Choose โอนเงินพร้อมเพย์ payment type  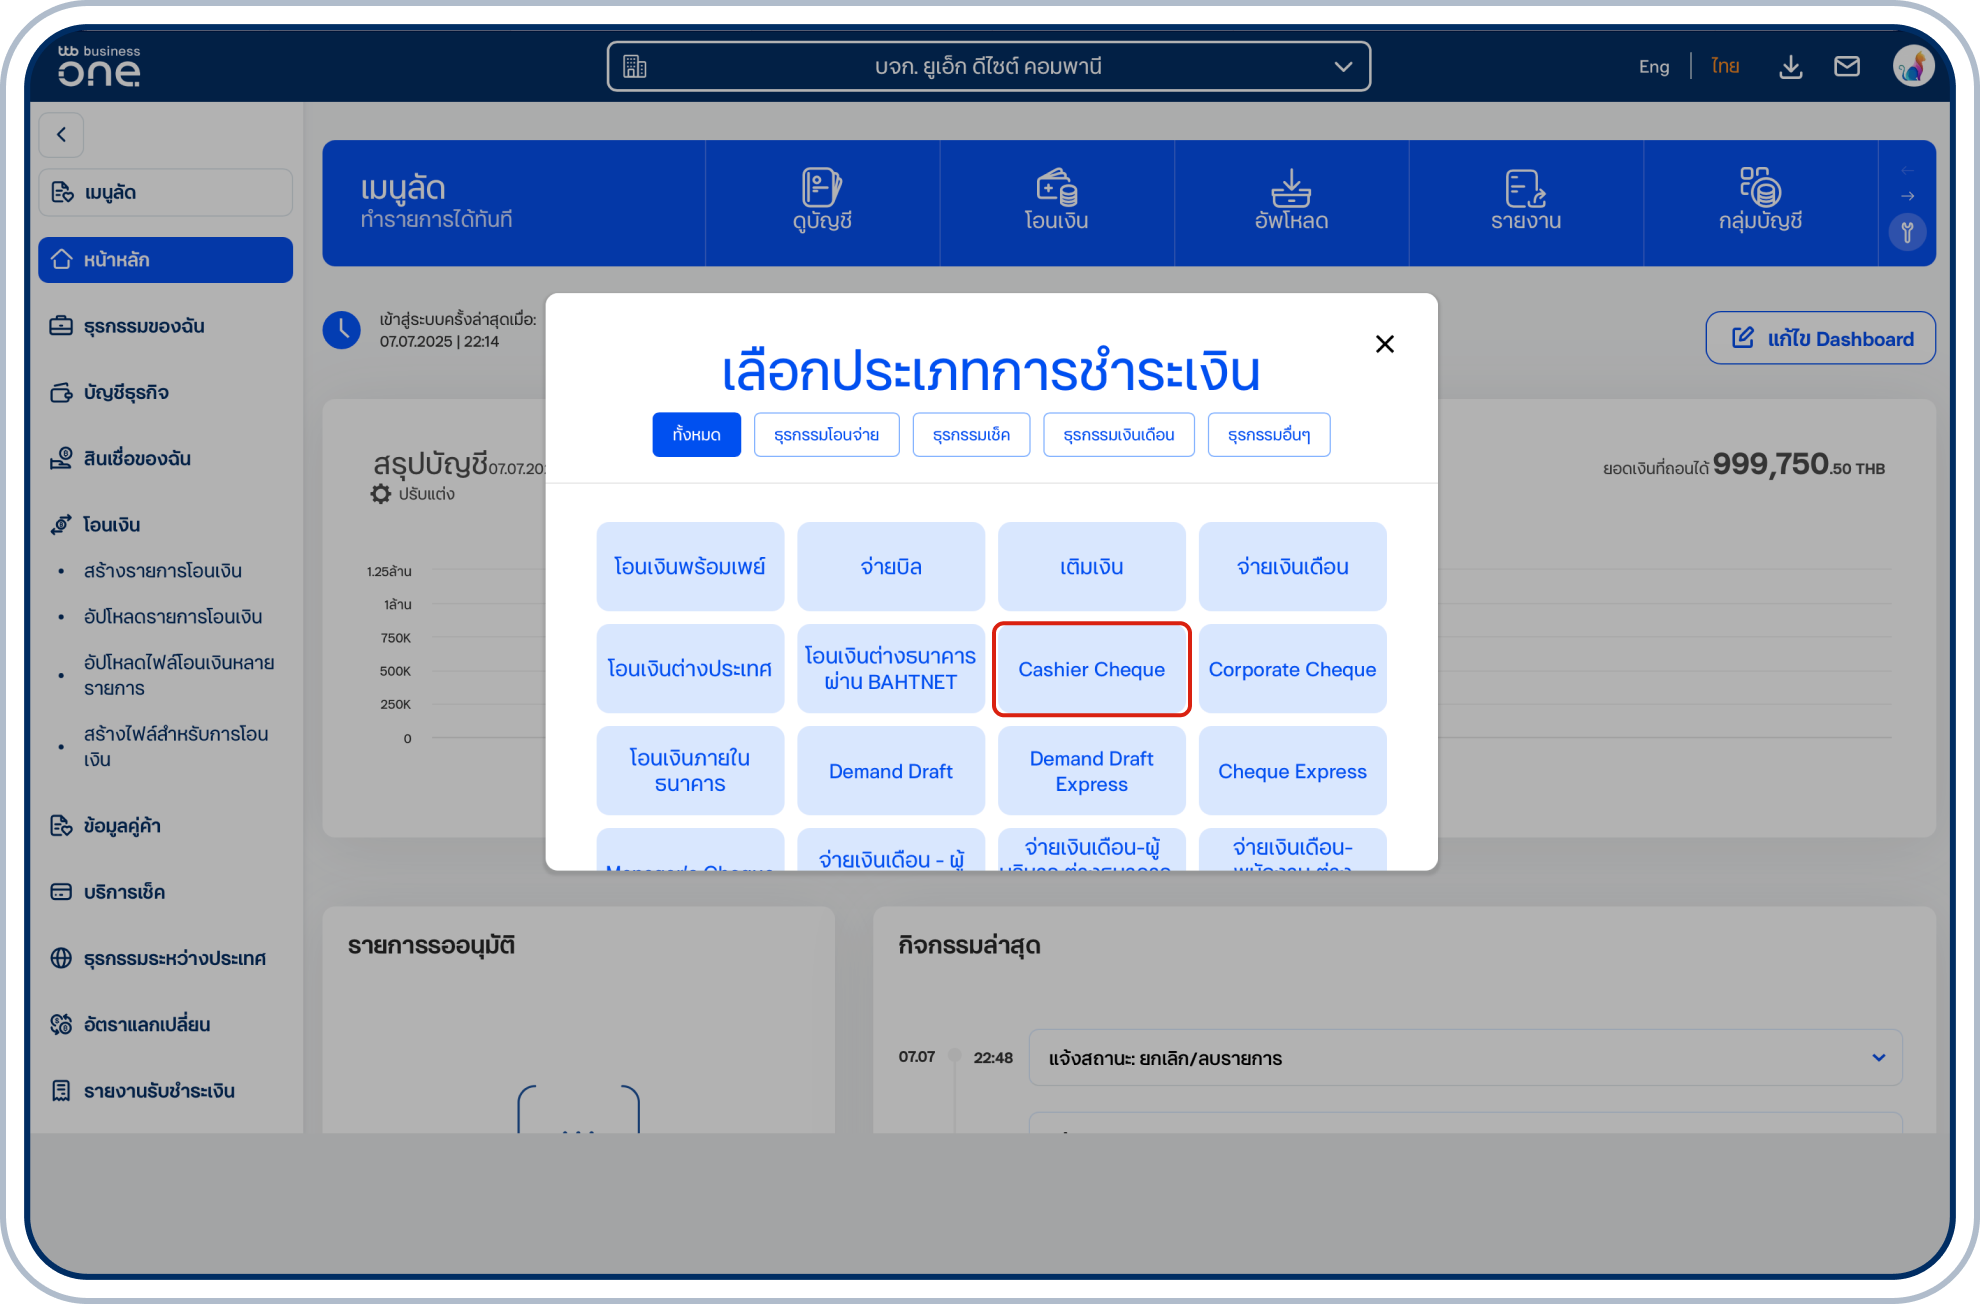coord(690,567)
